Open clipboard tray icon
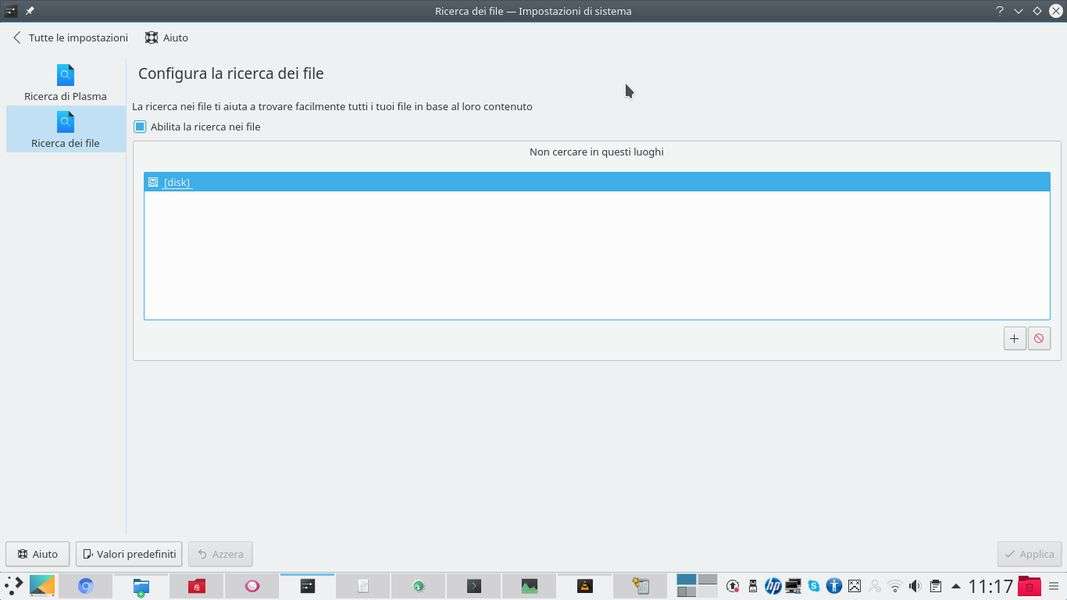 936,586
